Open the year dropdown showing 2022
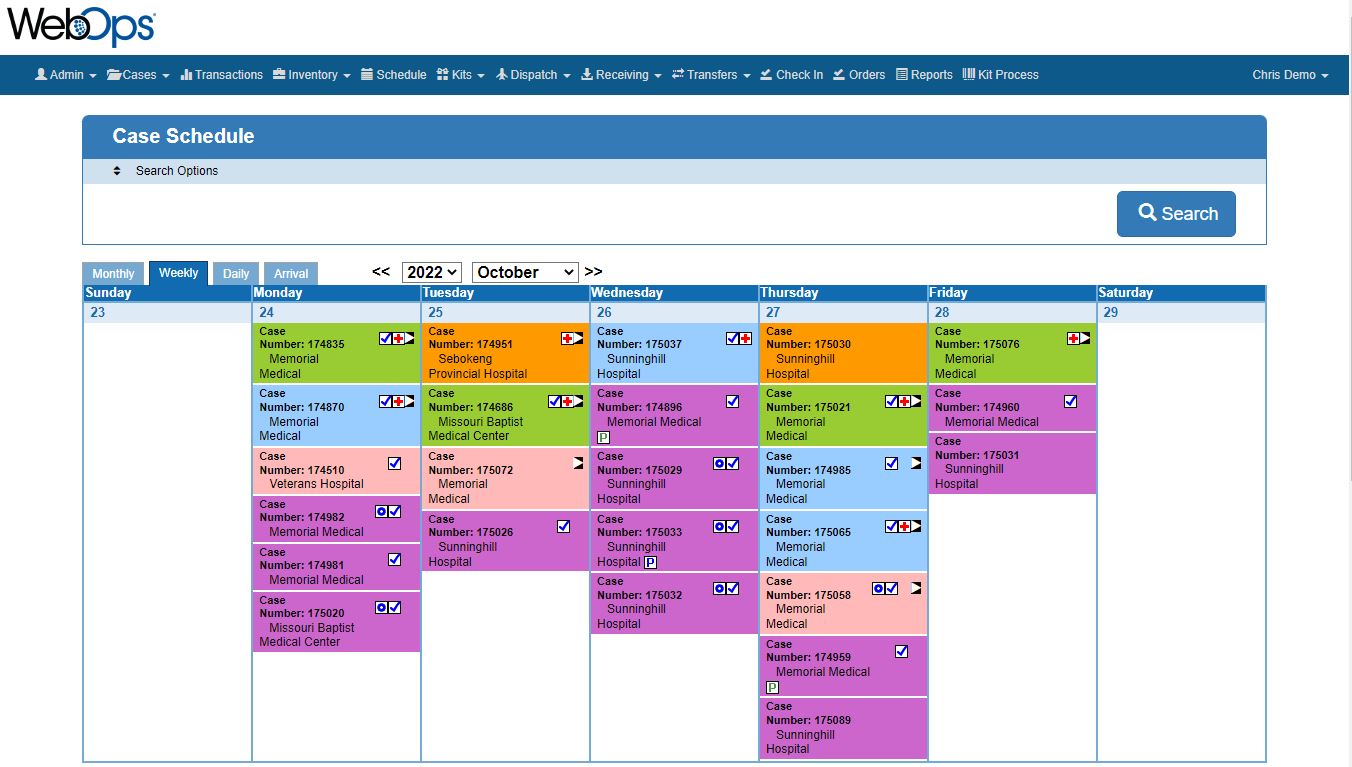1352x767 pixels. click(x=431, y=272)
